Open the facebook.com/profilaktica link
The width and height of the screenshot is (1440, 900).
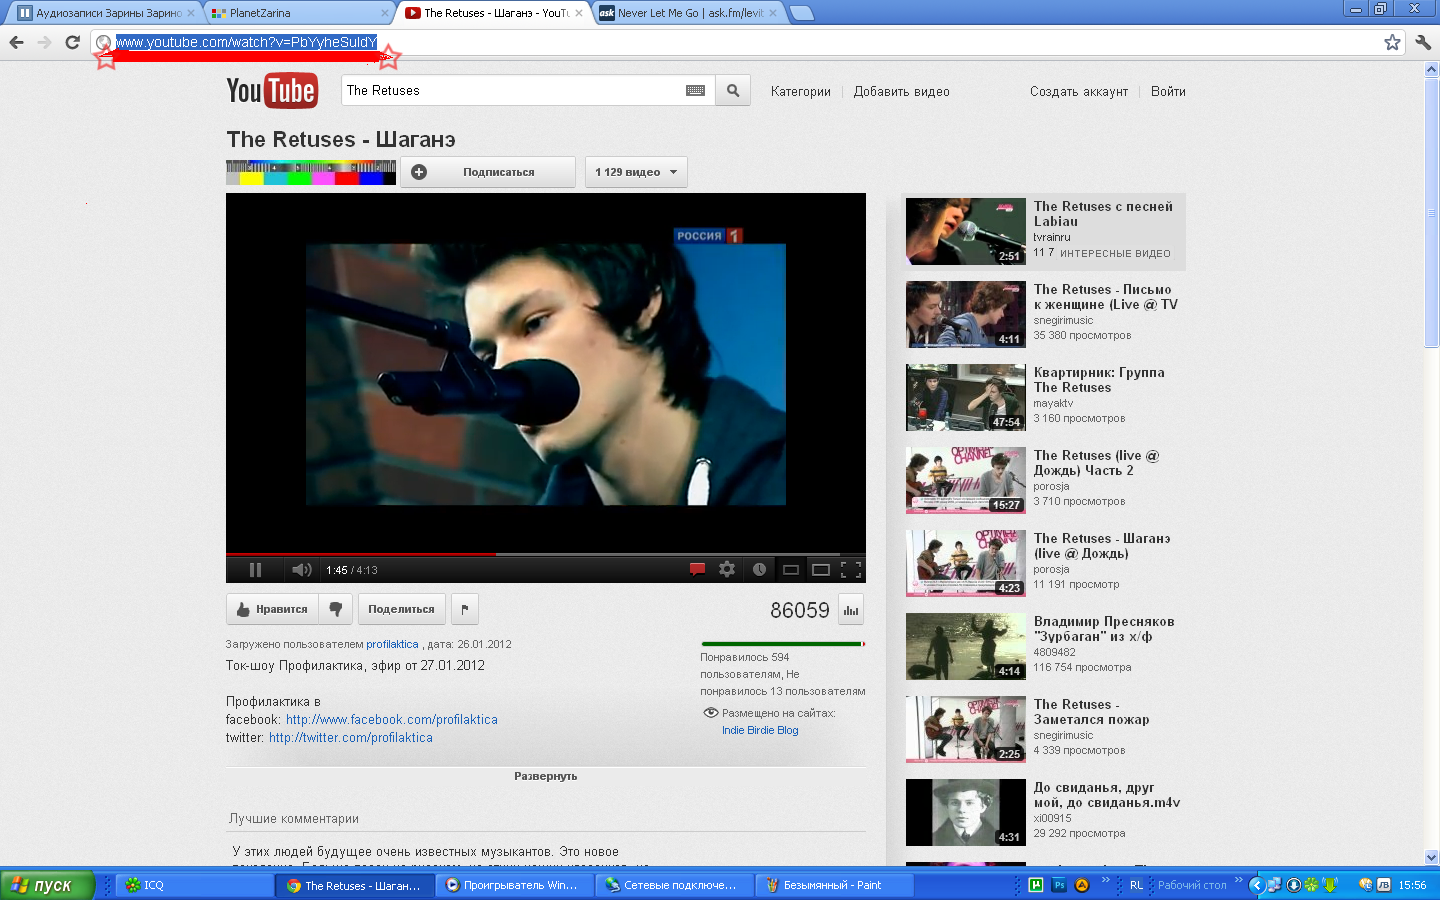(x=392, y=719)
